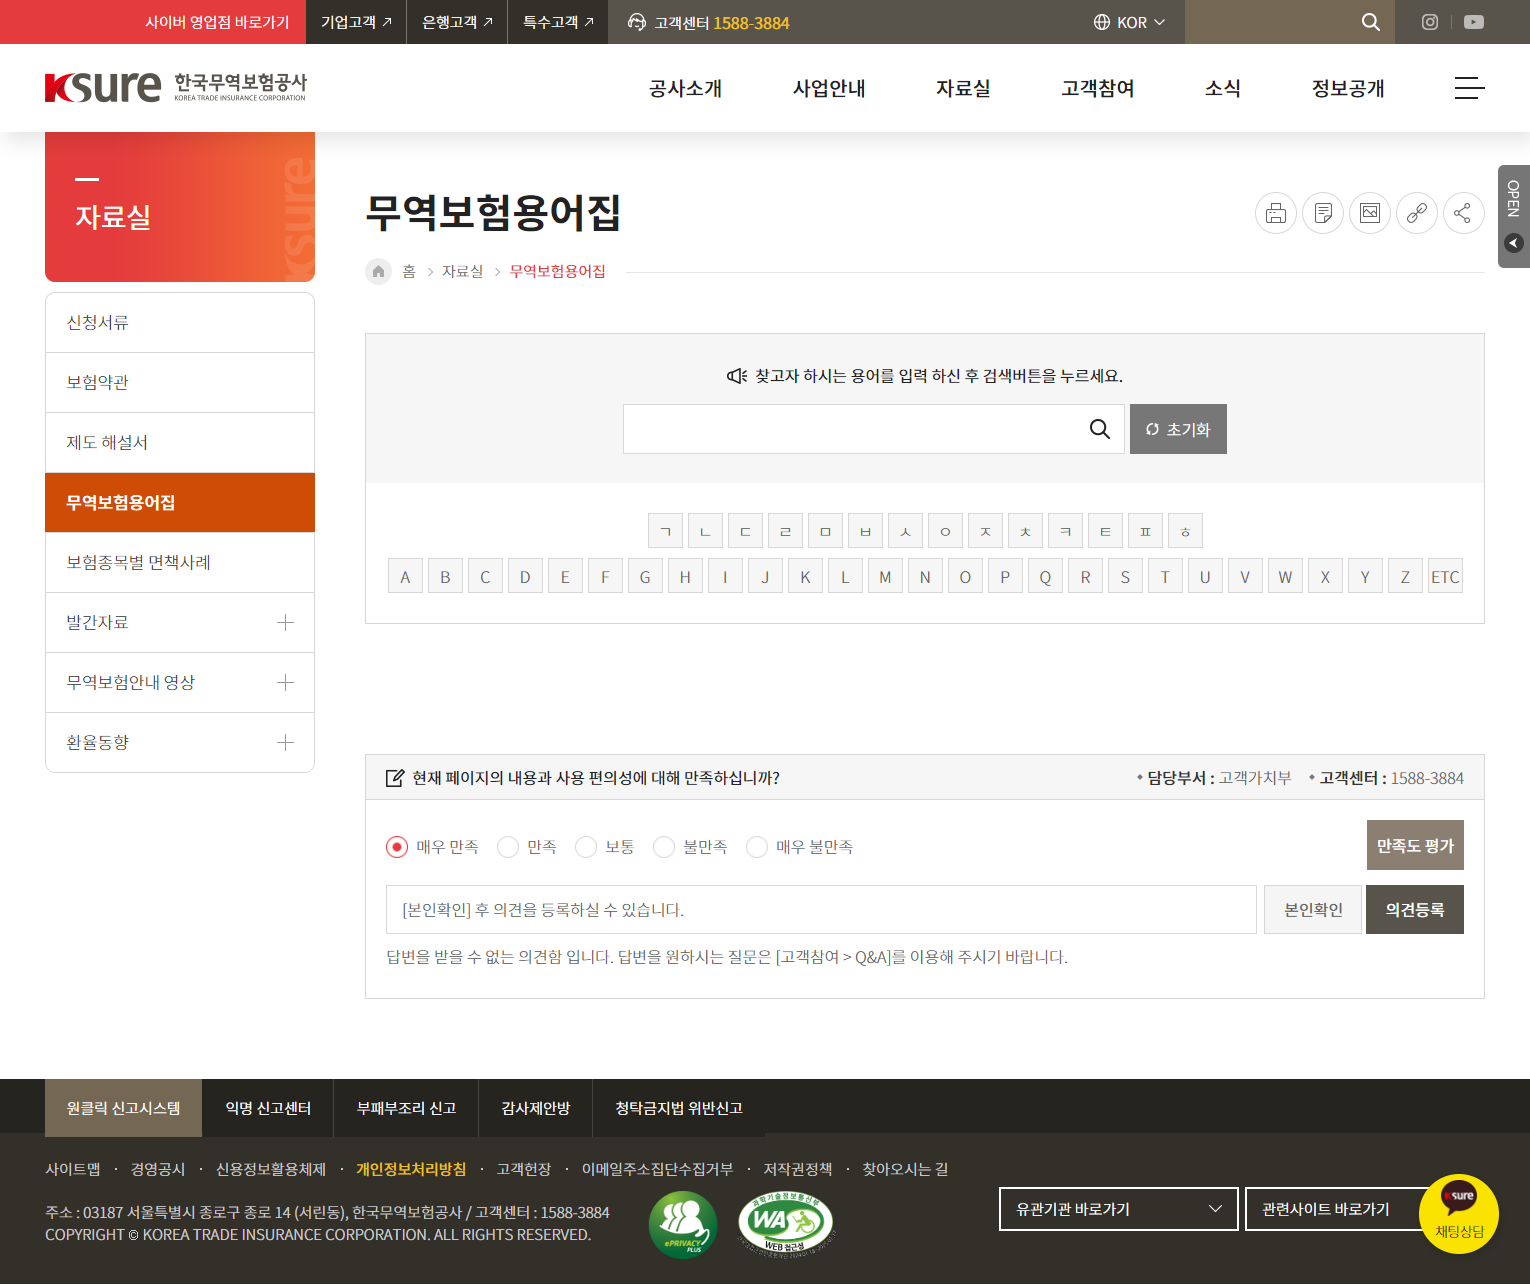Viewport: 1530px width, 1285px height.
Task: Select the 보통 radio button
Action: click(586, 847)
